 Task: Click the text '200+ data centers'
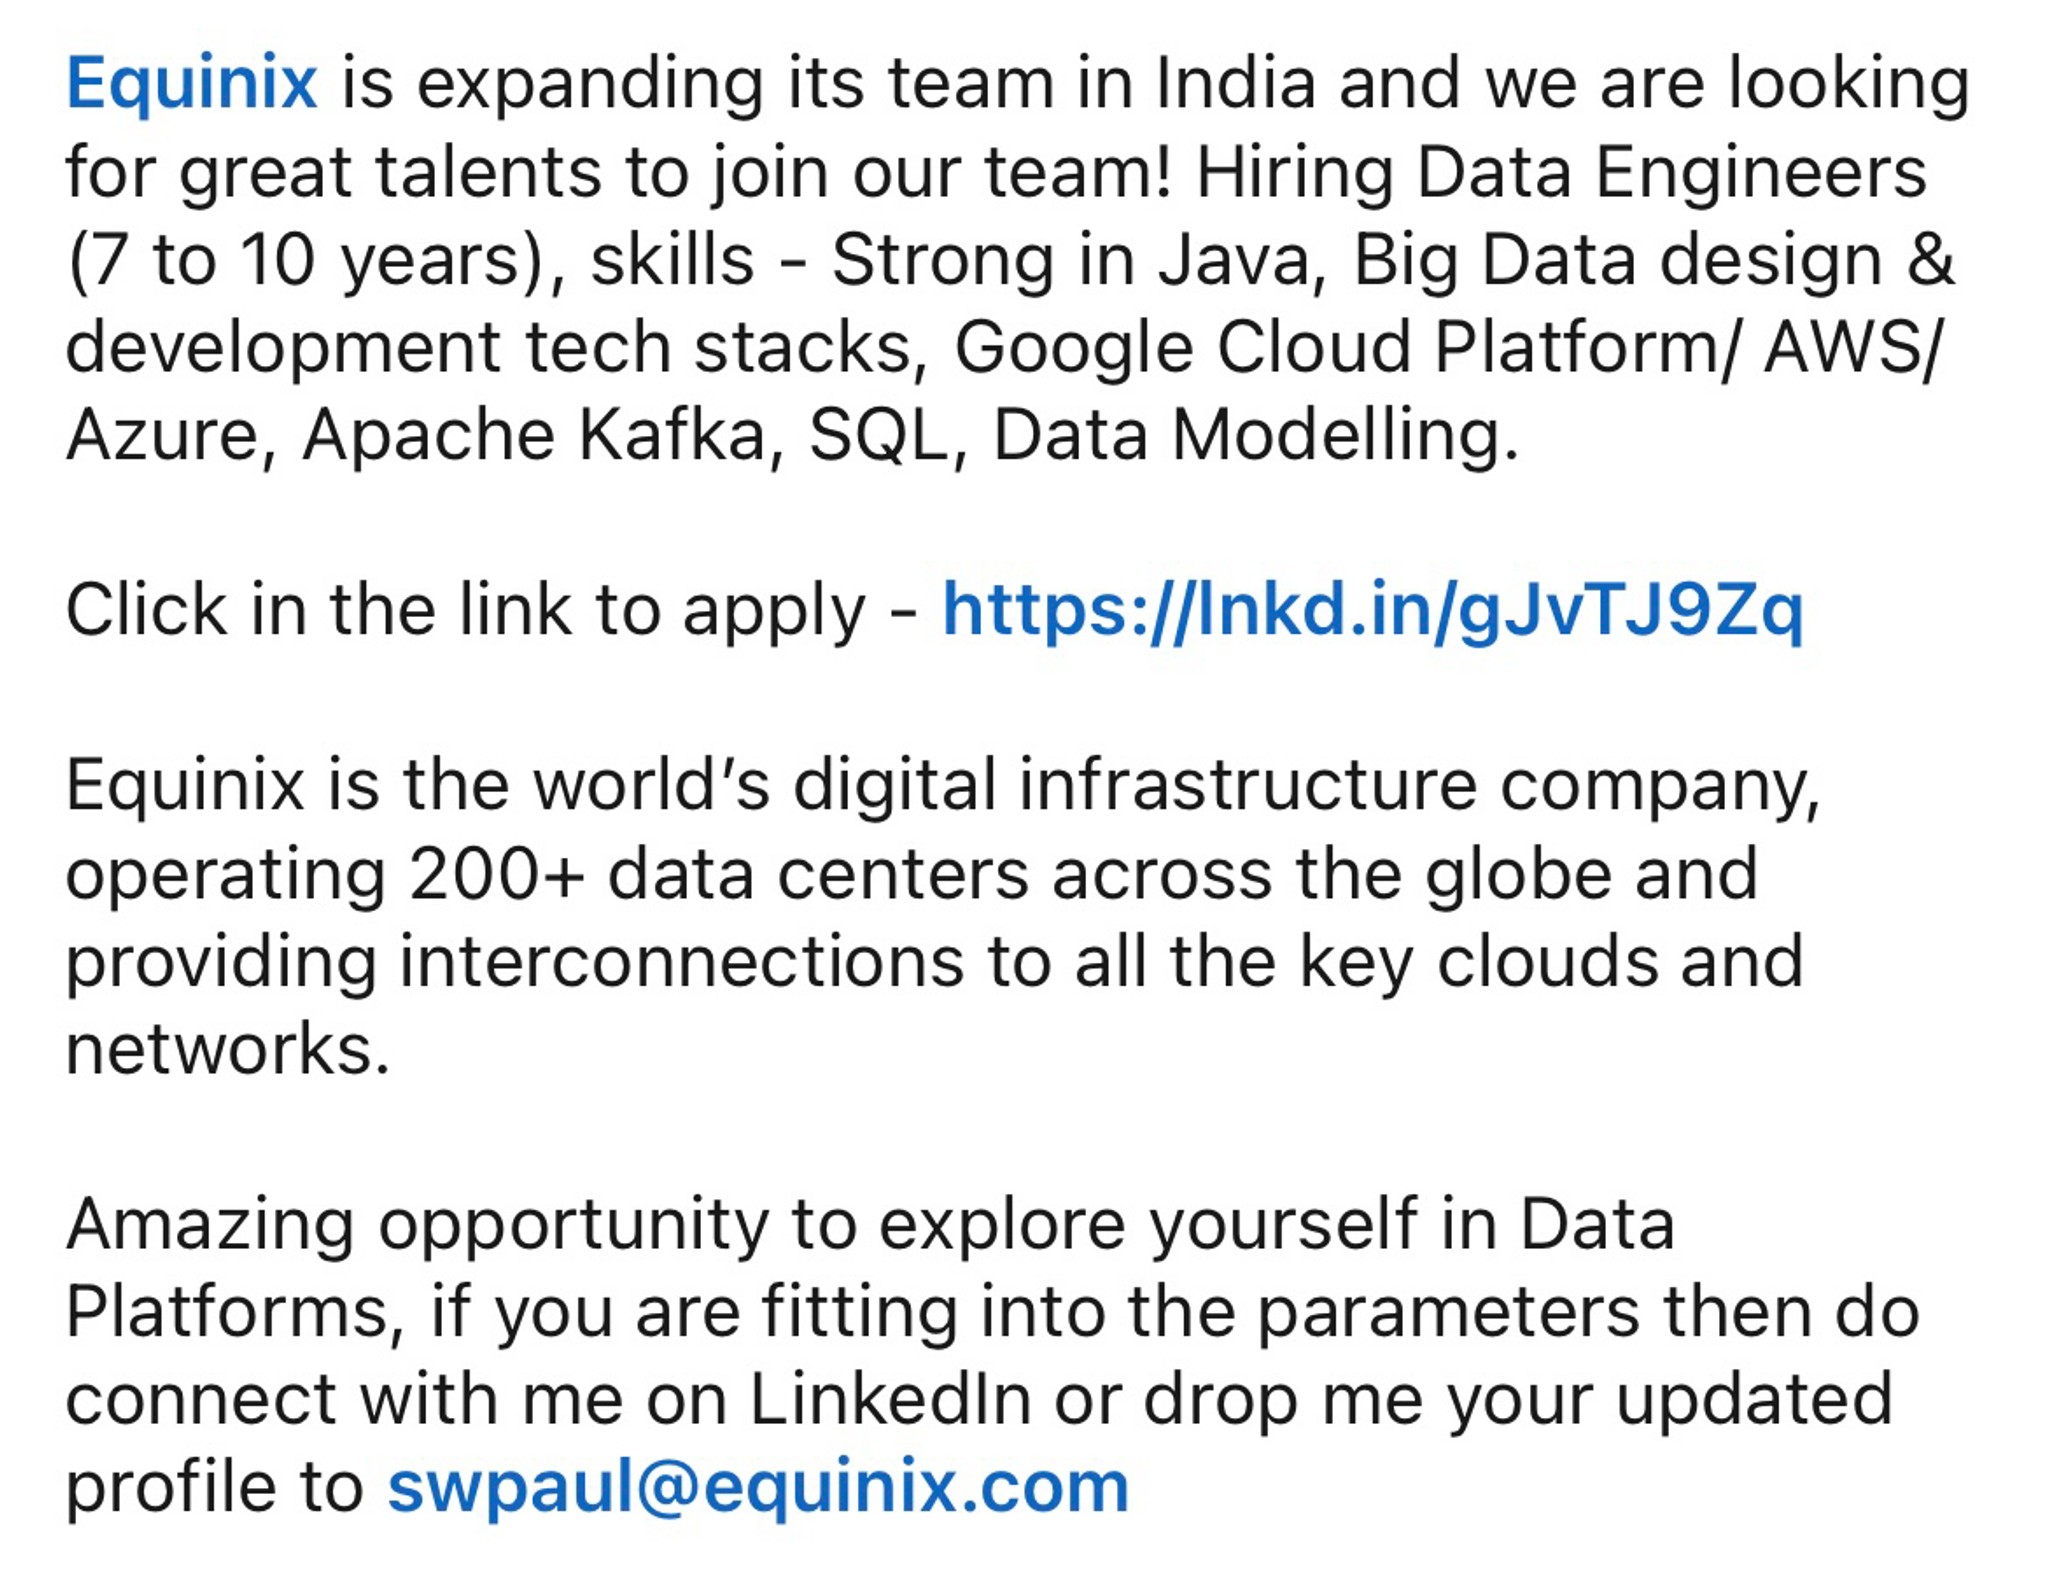point(718,874)
